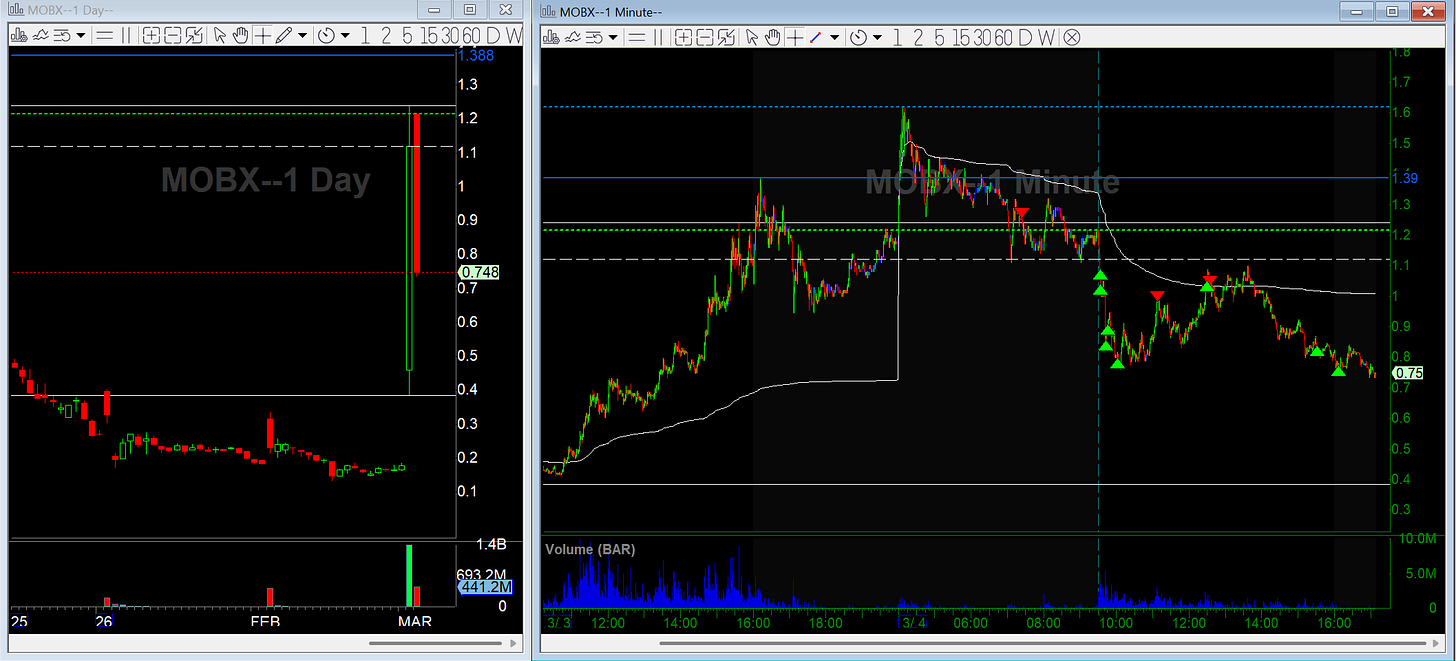Open the clock time-range icon in Minute window
Screen dimensions: 1456x661
858,37
